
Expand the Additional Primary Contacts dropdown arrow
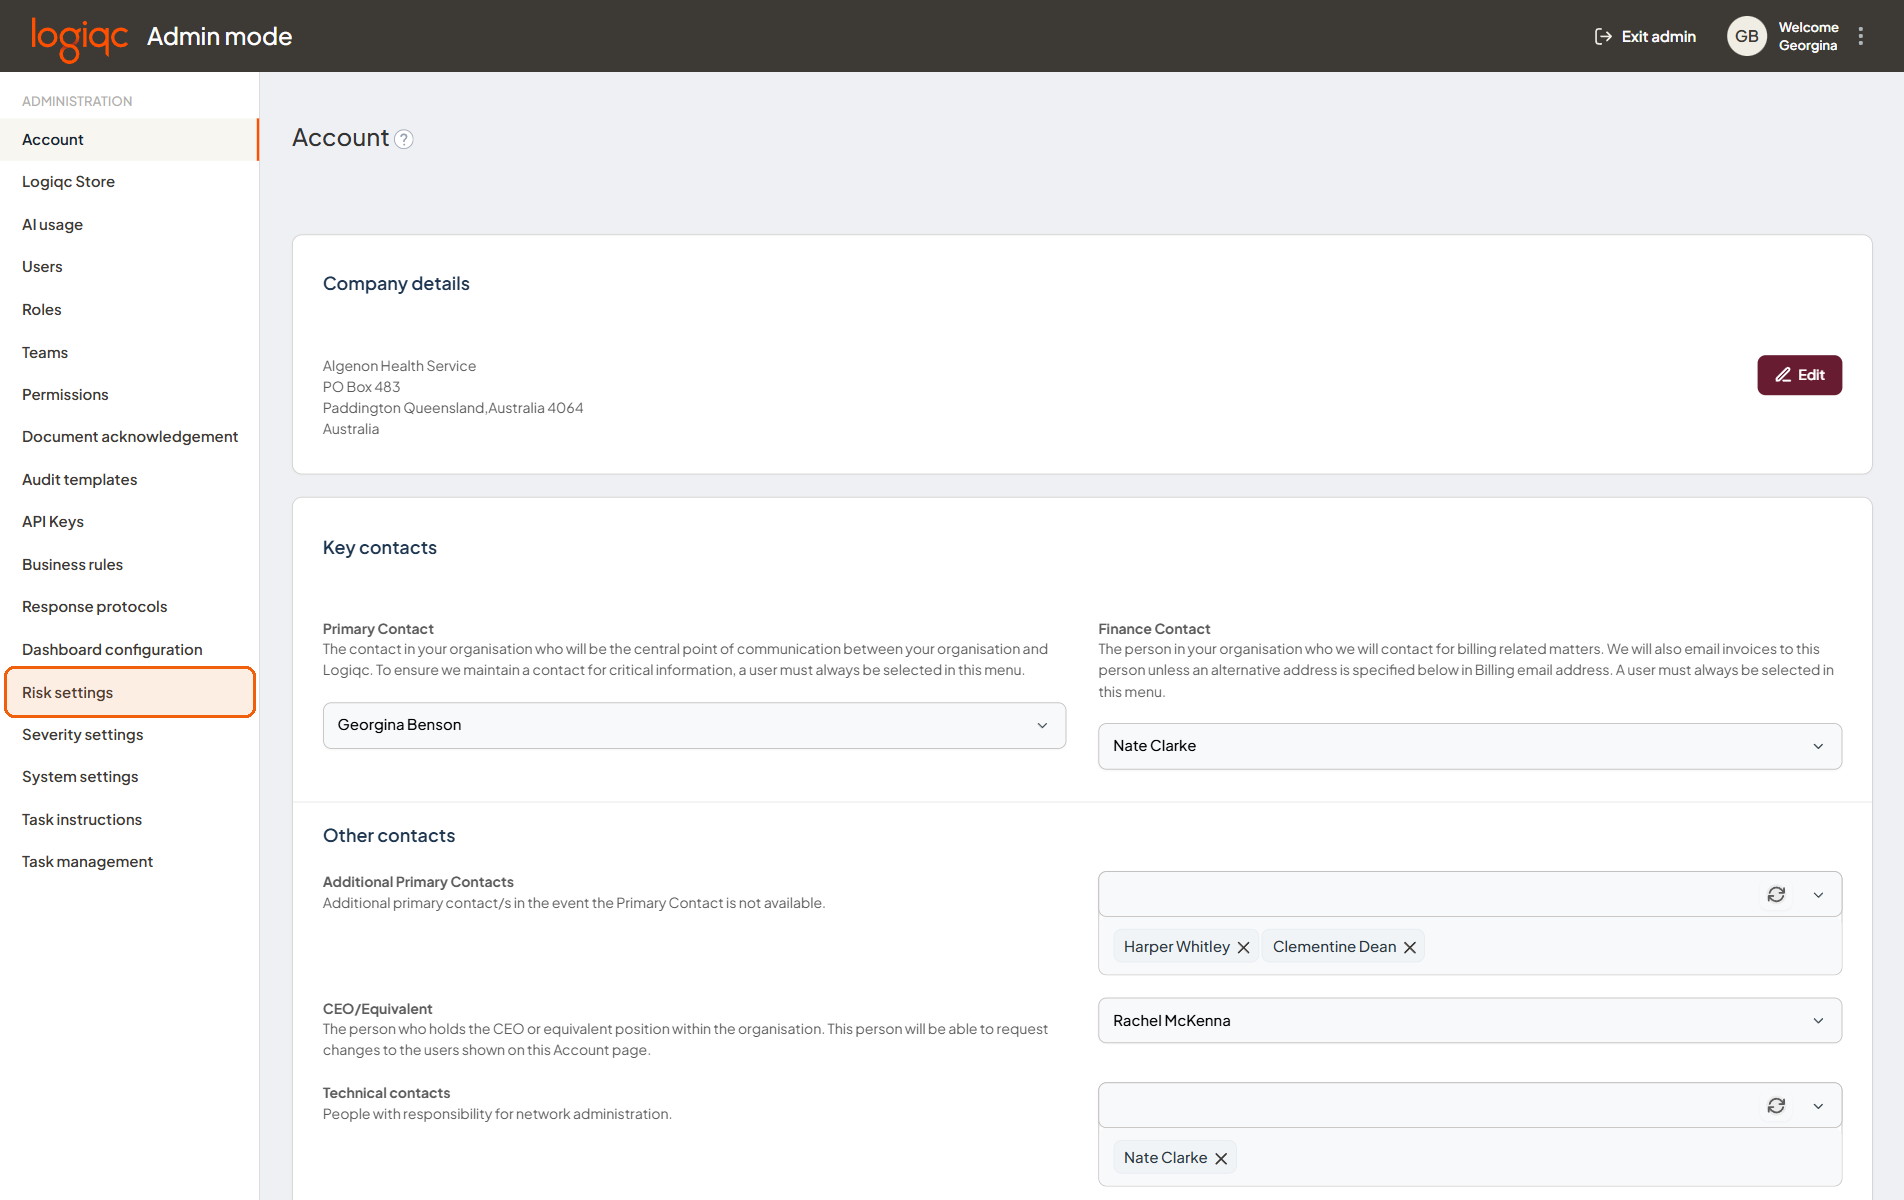1818,895
